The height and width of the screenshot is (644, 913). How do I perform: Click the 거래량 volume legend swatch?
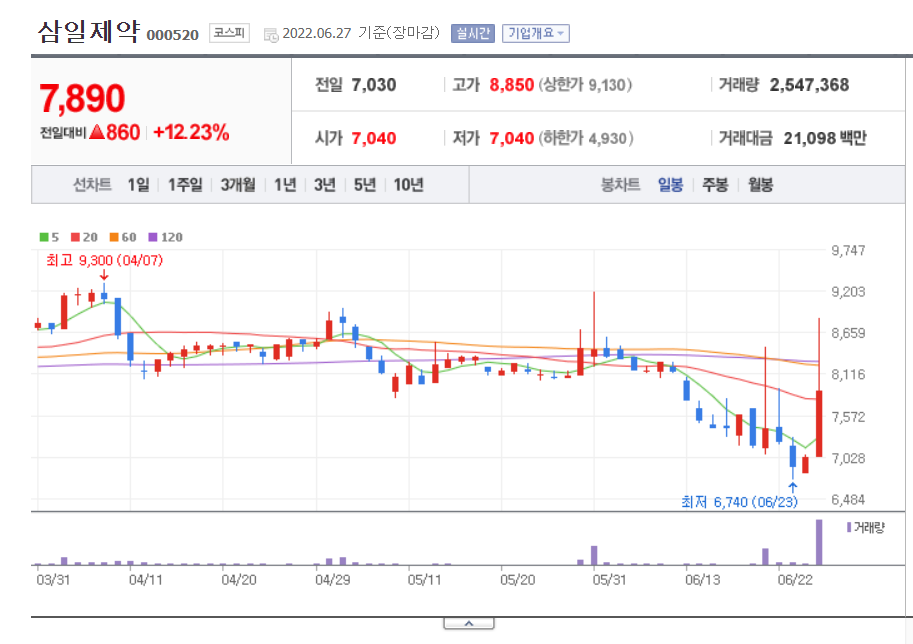(849, 528)
